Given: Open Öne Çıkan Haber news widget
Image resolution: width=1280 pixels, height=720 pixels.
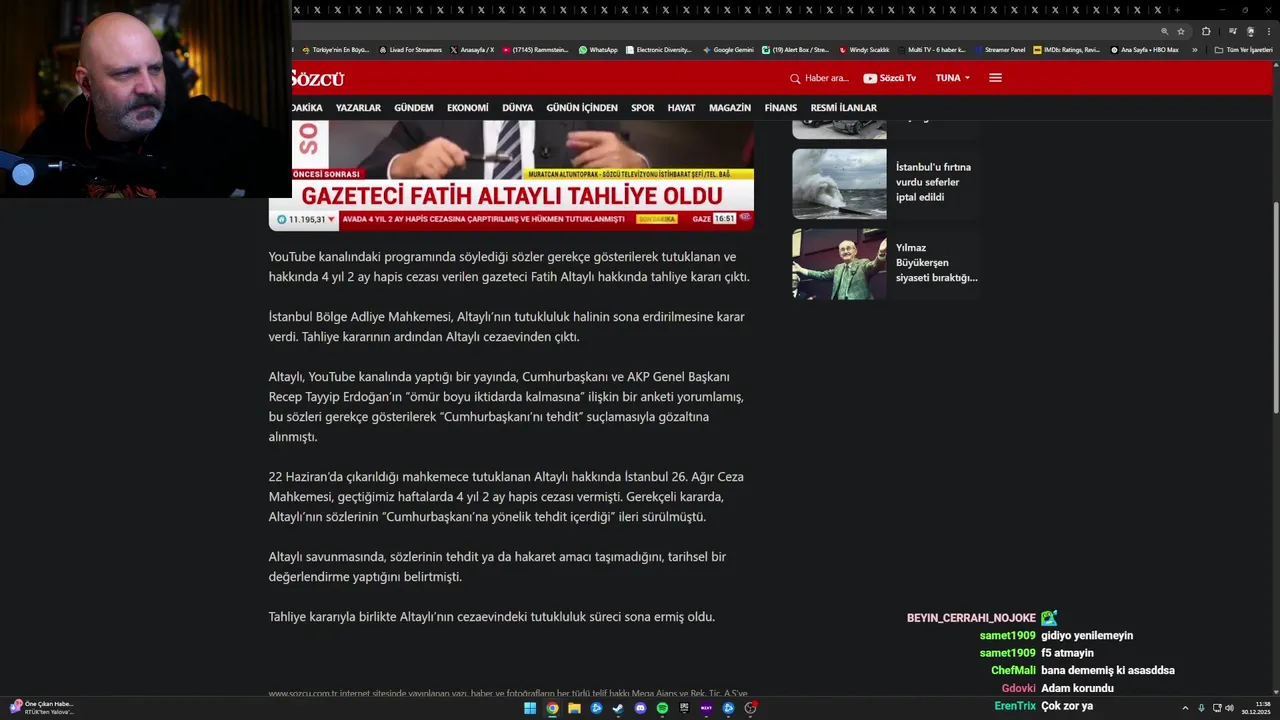Looking at the screenshot, I should 42,708.
